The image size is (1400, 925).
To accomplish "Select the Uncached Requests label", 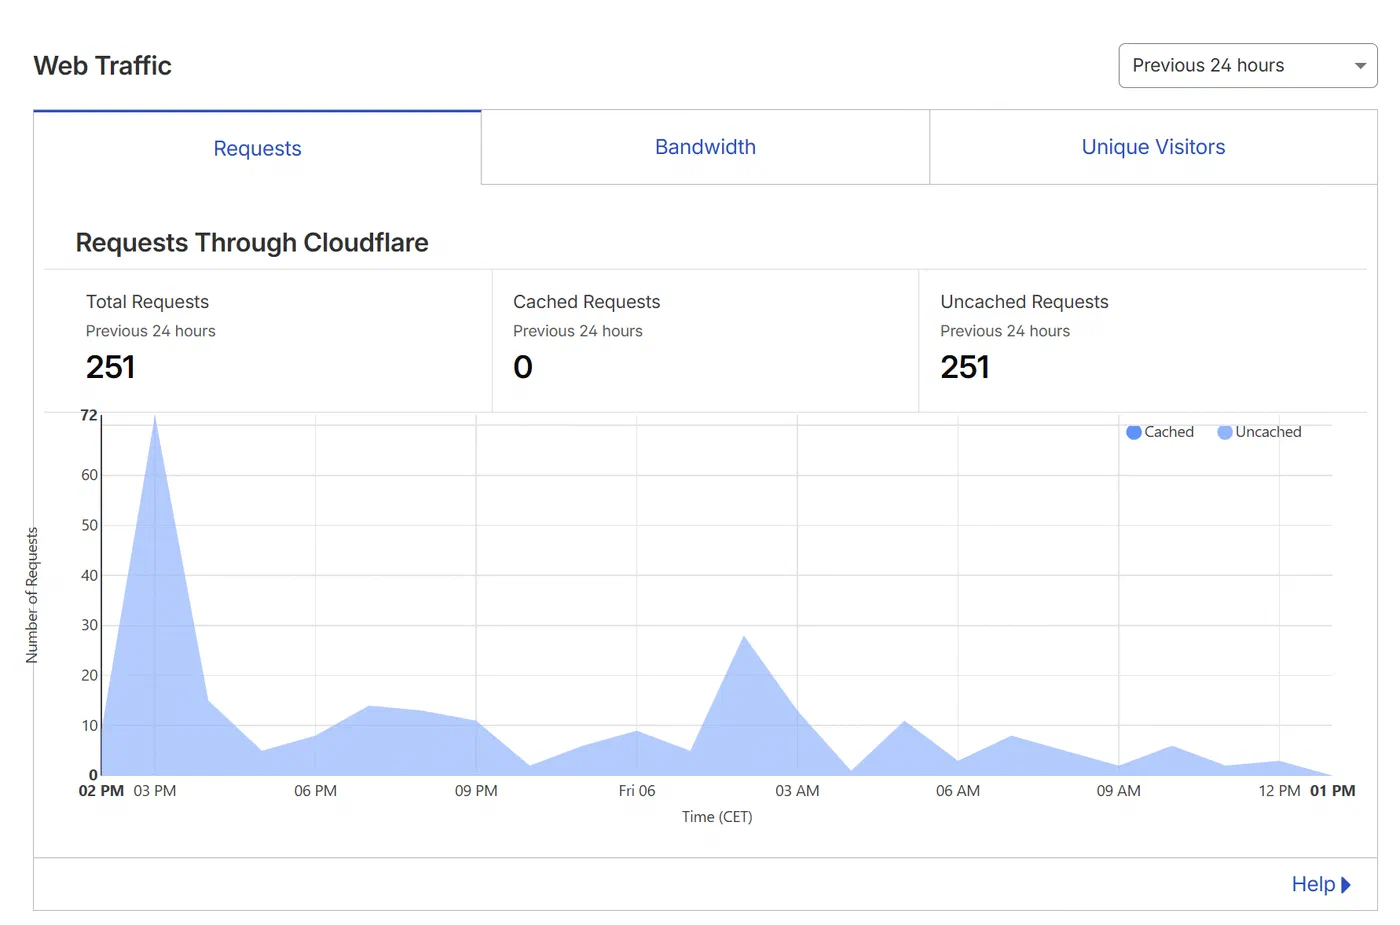I will (1024, 302).
